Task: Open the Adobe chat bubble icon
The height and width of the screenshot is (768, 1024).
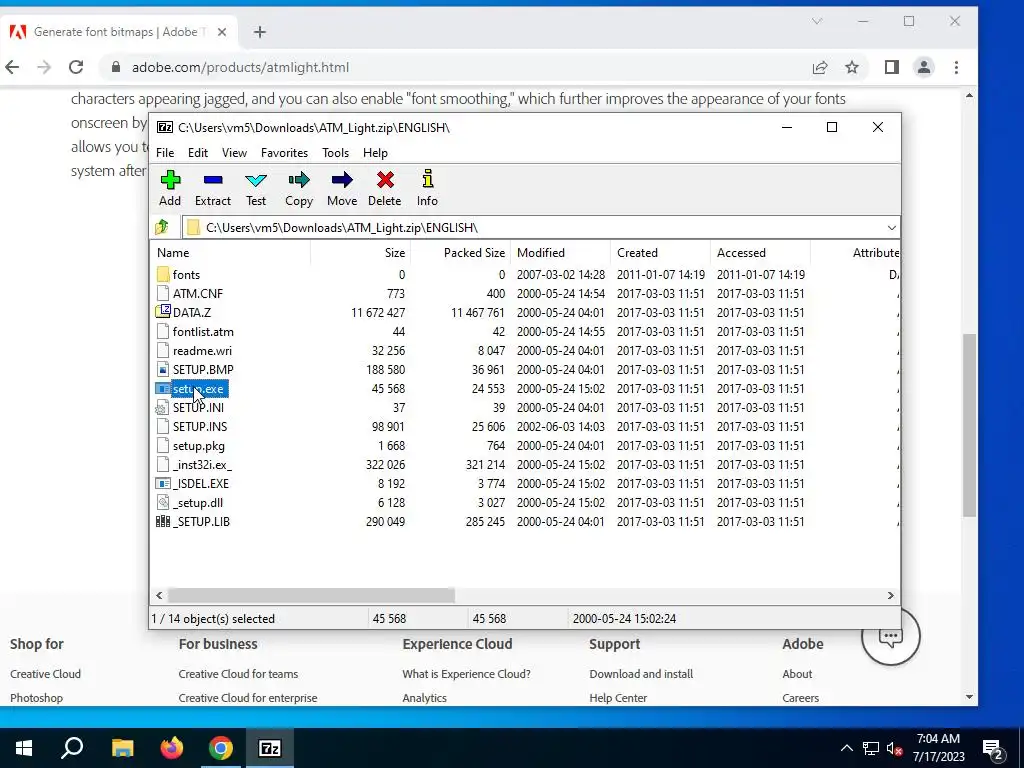Action: [890, 635]
